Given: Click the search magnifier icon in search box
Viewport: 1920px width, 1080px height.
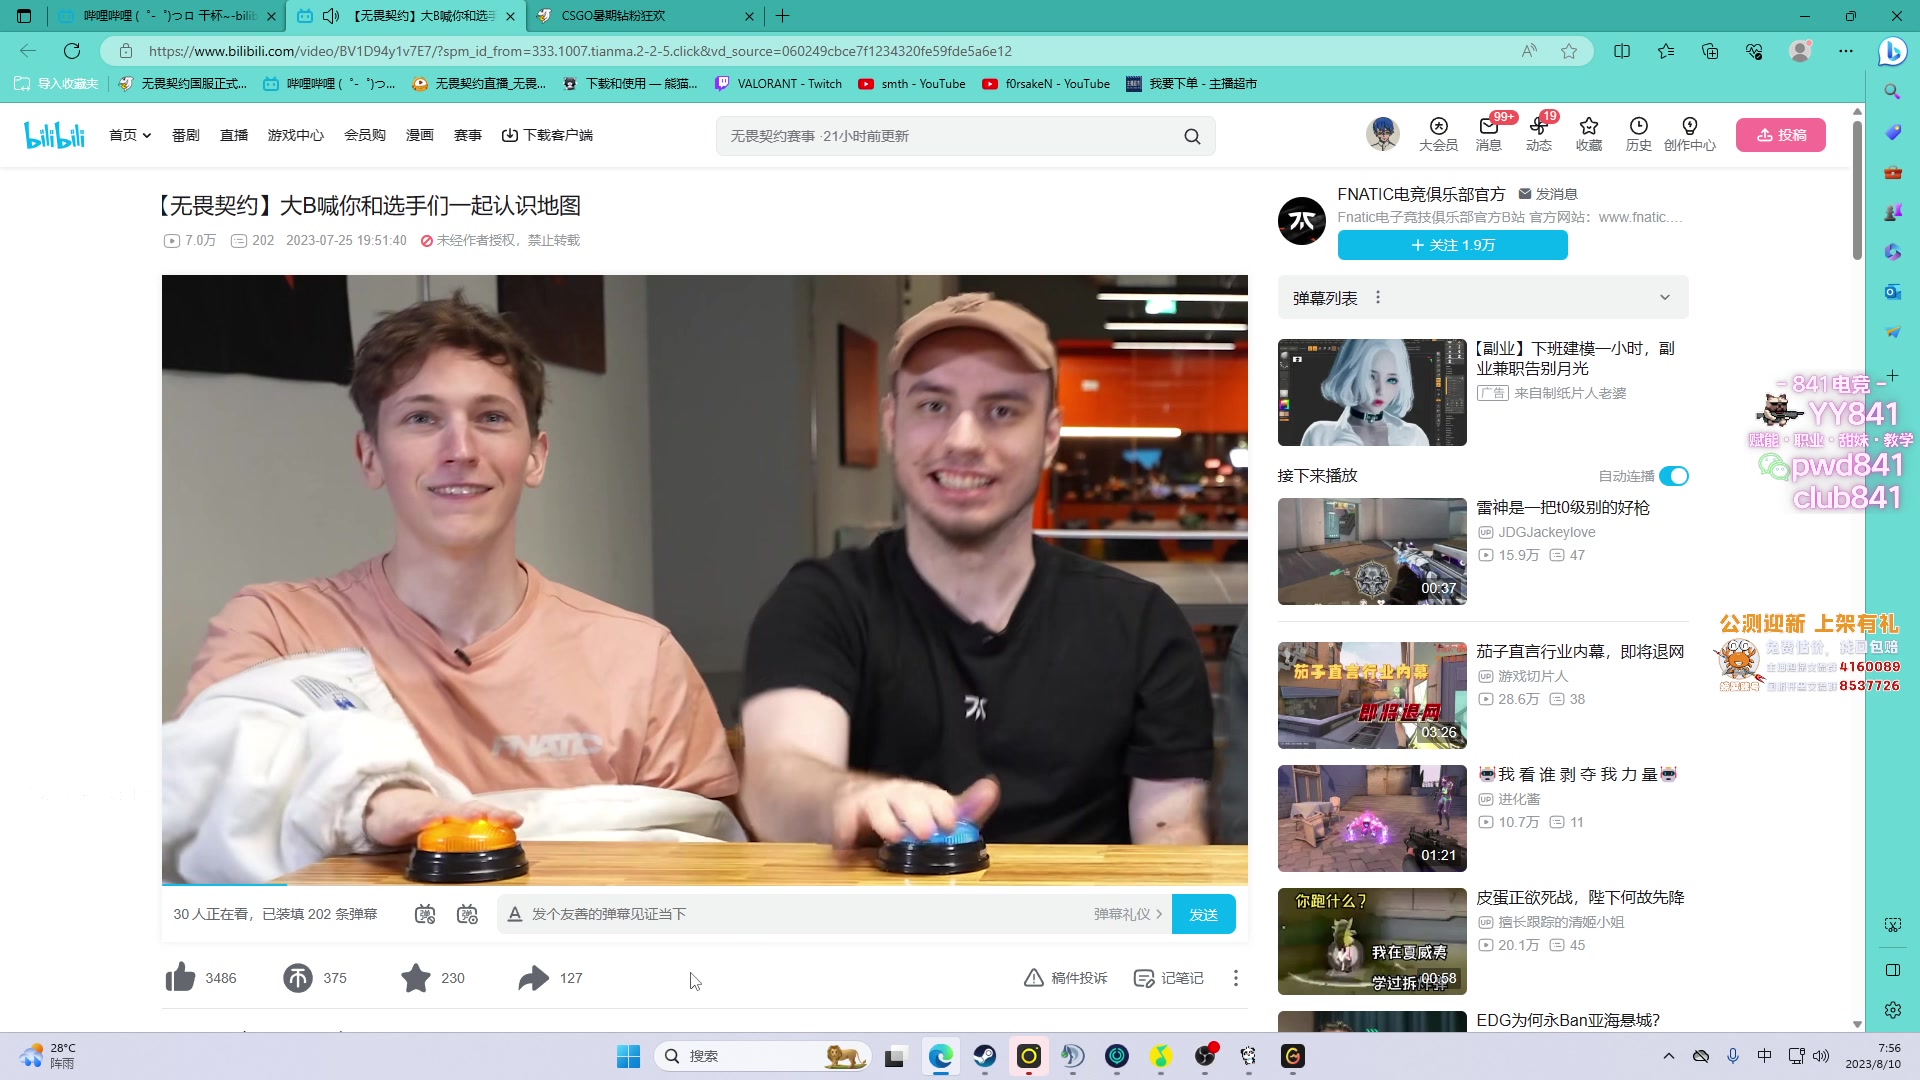Looking at the screenshot, I should coord(1192,136).
